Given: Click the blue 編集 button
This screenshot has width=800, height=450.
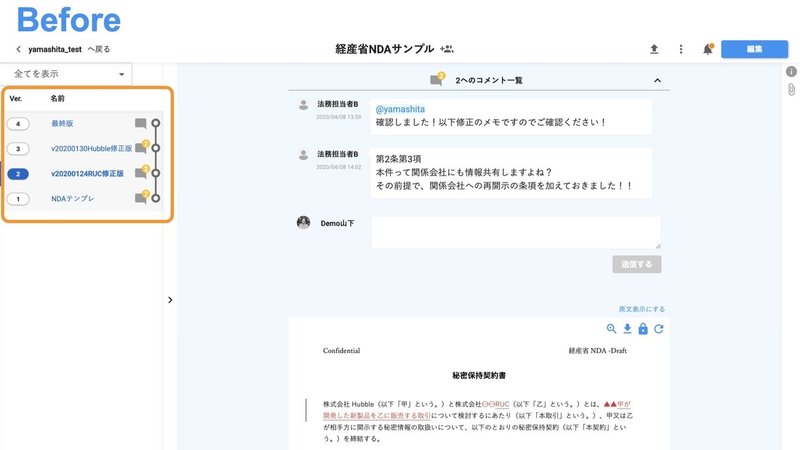Looking at the screenshot, I should [754, 49].
